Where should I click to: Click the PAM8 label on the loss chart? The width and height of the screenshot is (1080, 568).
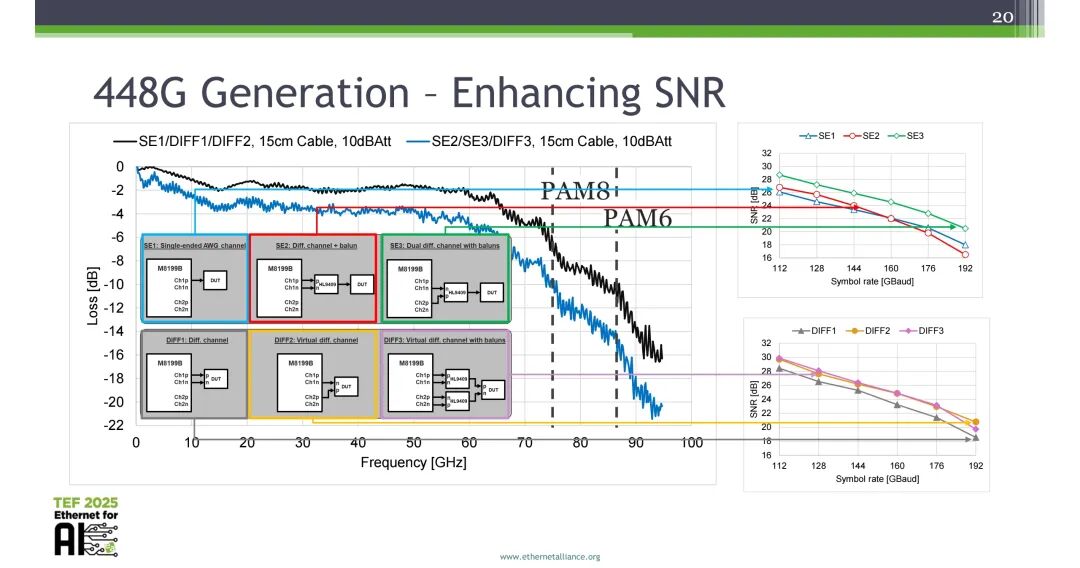[575, 191]
